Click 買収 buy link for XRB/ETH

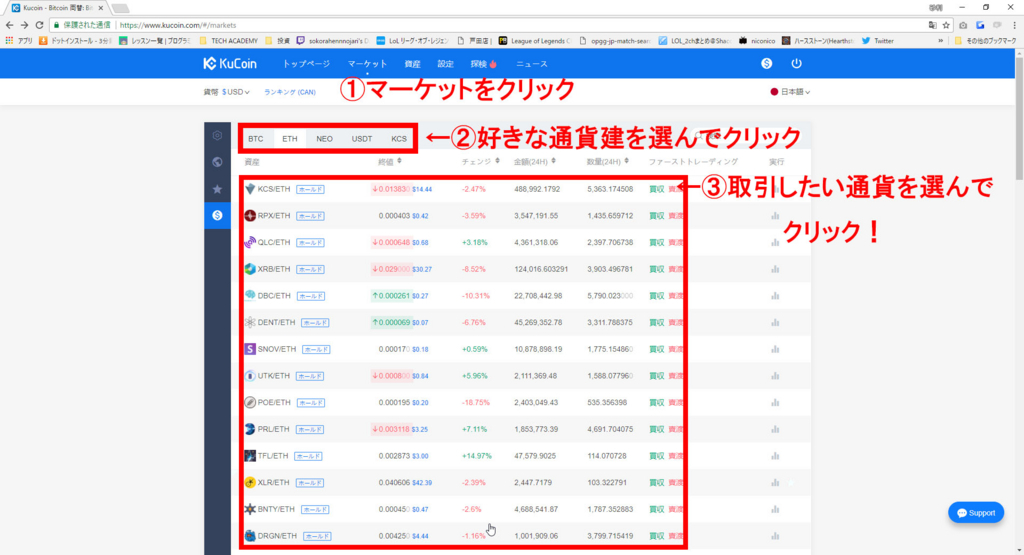point(656,269)
